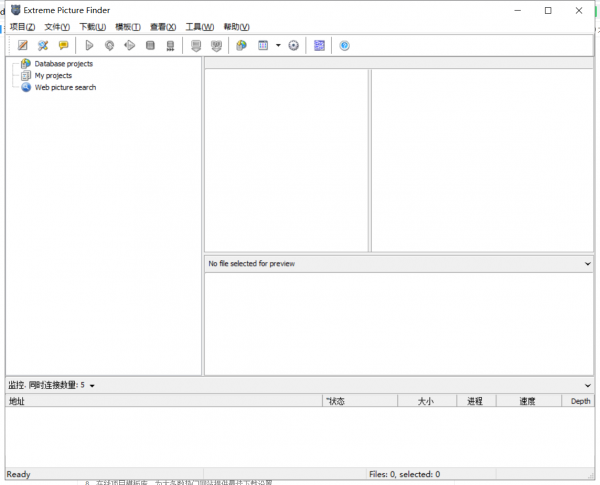Open simultaneous connections count dropdown
Viewport: 600px width, 485px height.
(92, 385)
